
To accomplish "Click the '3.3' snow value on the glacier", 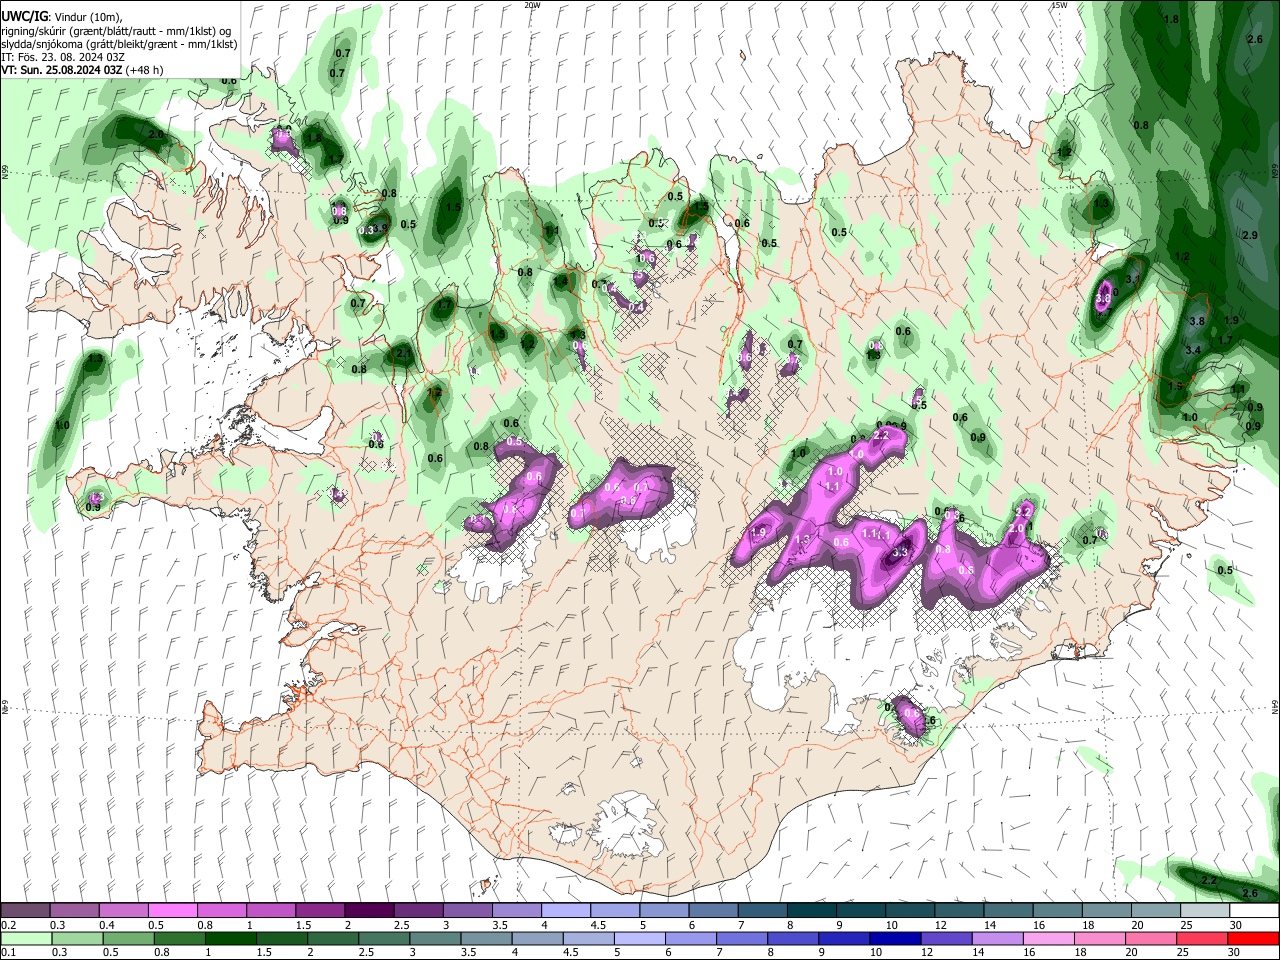I will click(x=900, y=552).
